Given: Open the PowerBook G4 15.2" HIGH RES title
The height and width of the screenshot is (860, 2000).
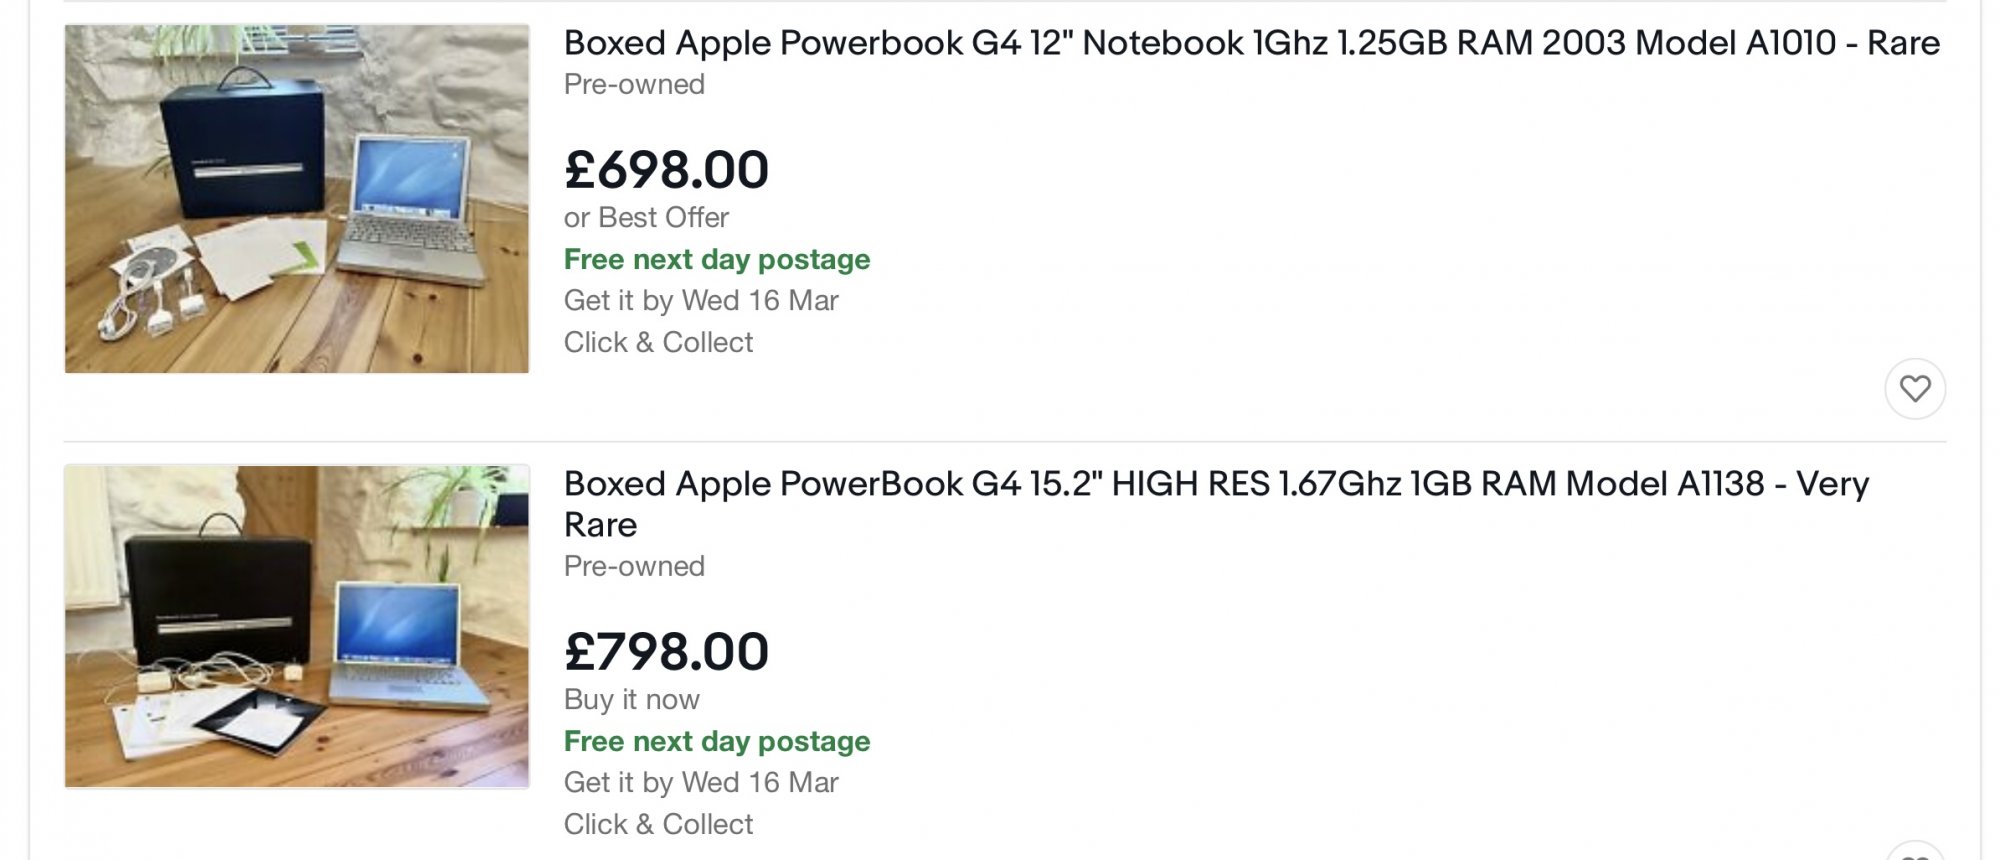Looking at the screenshot, I should point(1215,485).
